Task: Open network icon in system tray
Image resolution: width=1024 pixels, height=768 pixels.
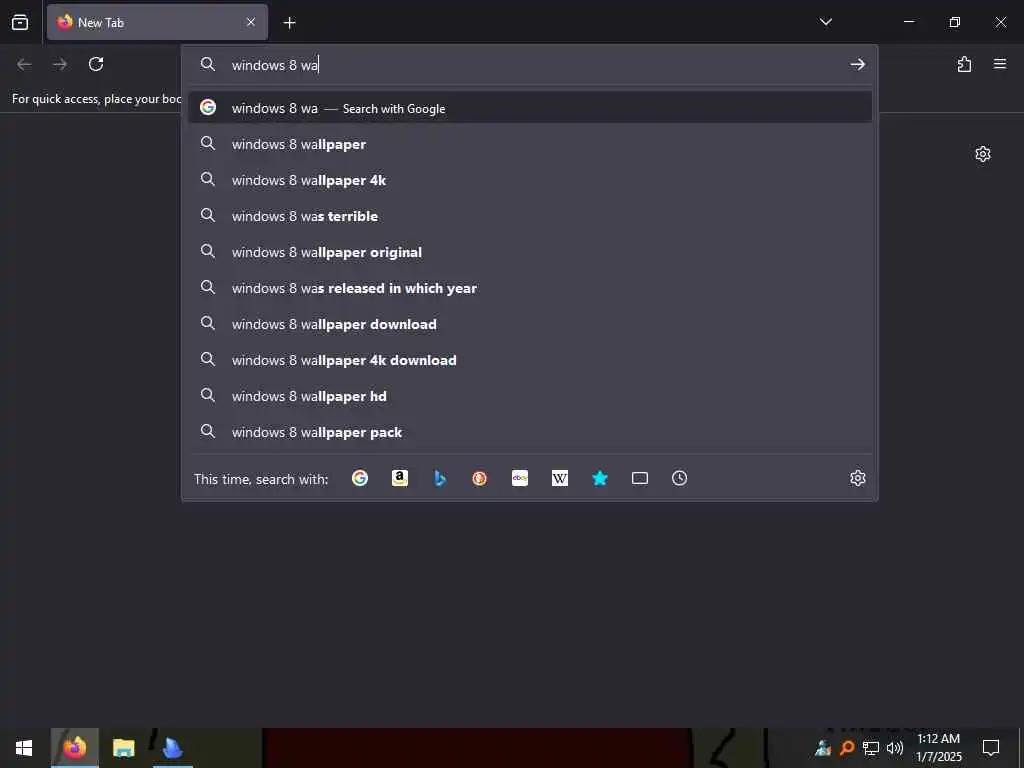Action: coord(871,748)
